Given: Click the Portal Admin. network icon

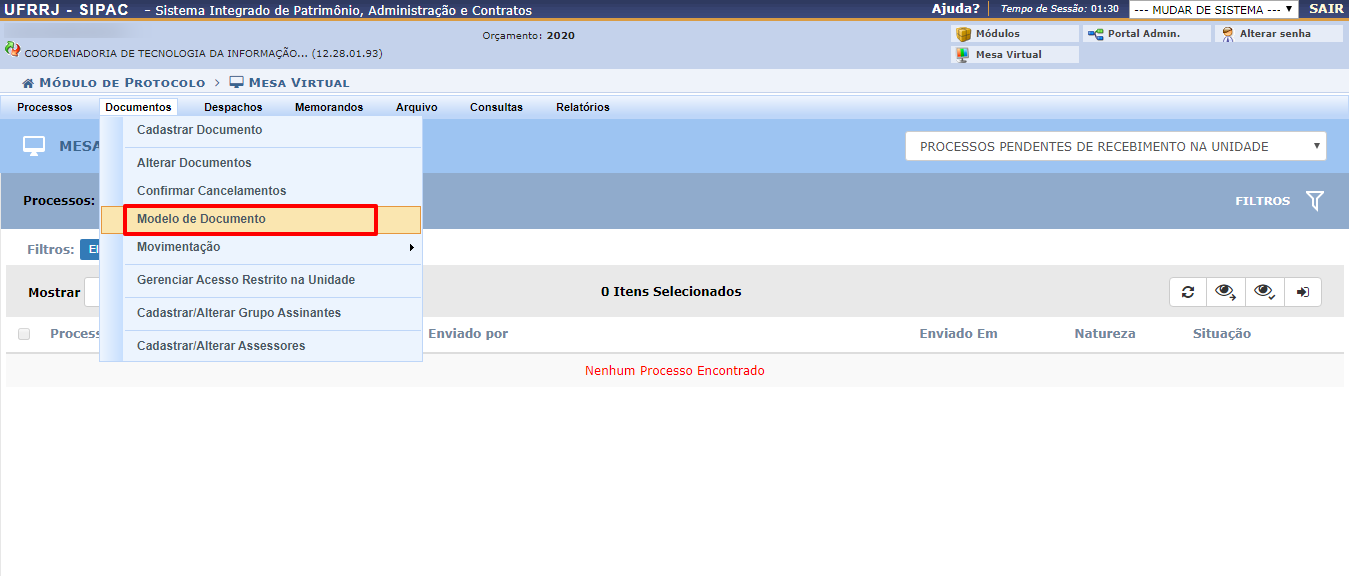Looking at the screenshot, I should tap(1095, 34).
